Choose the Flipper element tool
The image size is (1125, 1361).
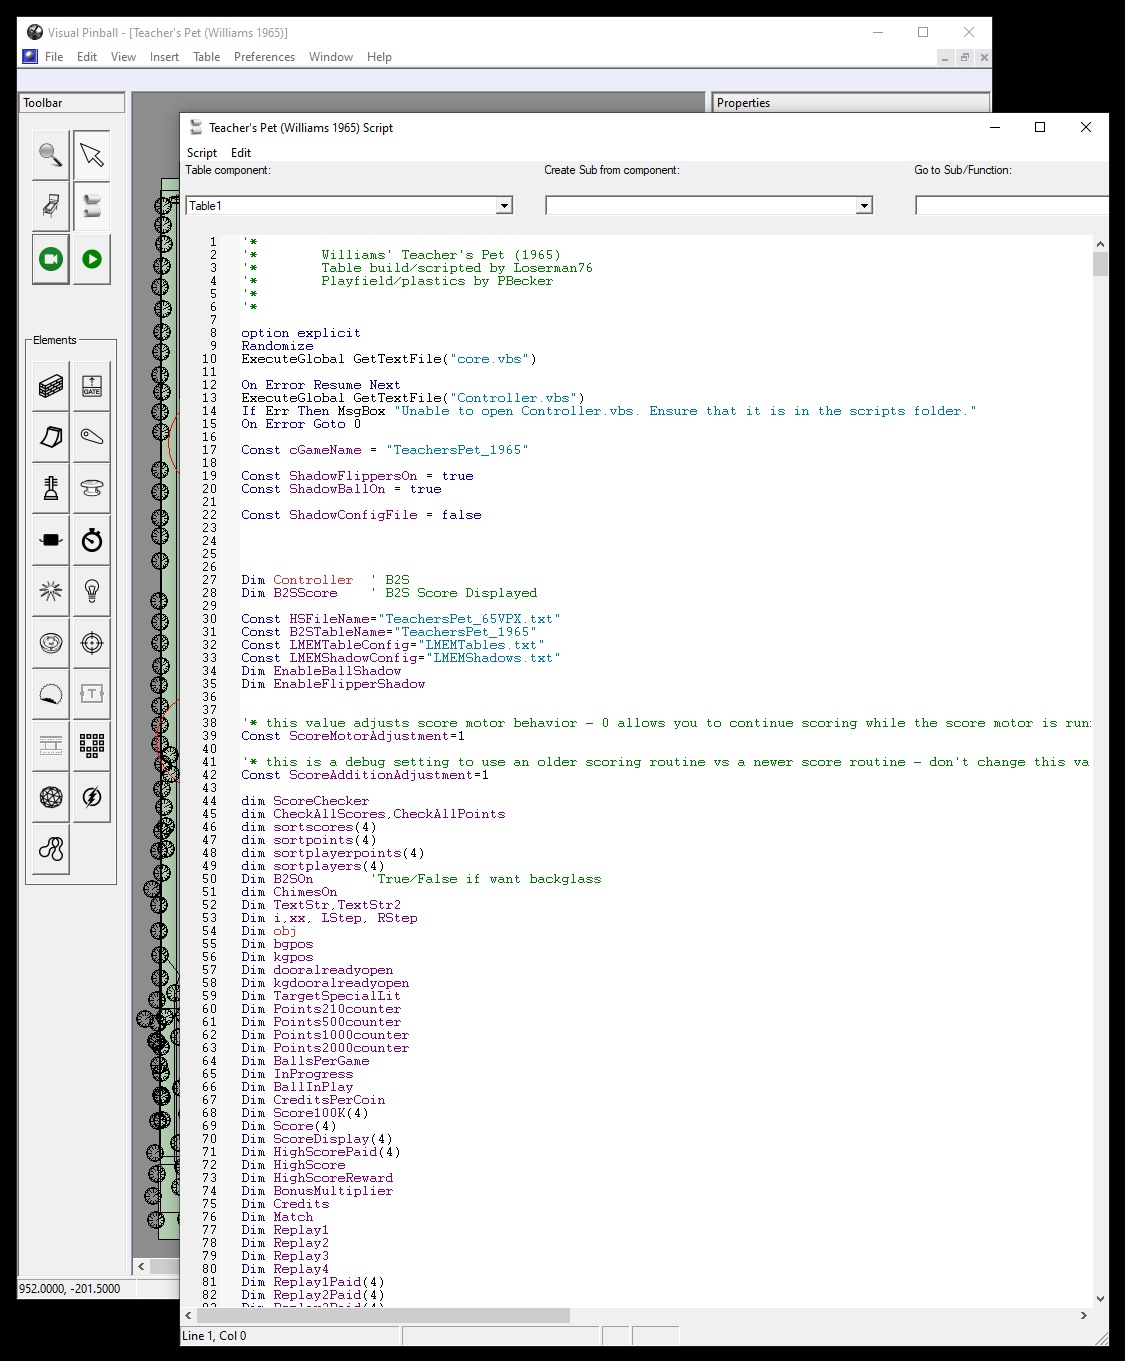[x=92, y=437]
